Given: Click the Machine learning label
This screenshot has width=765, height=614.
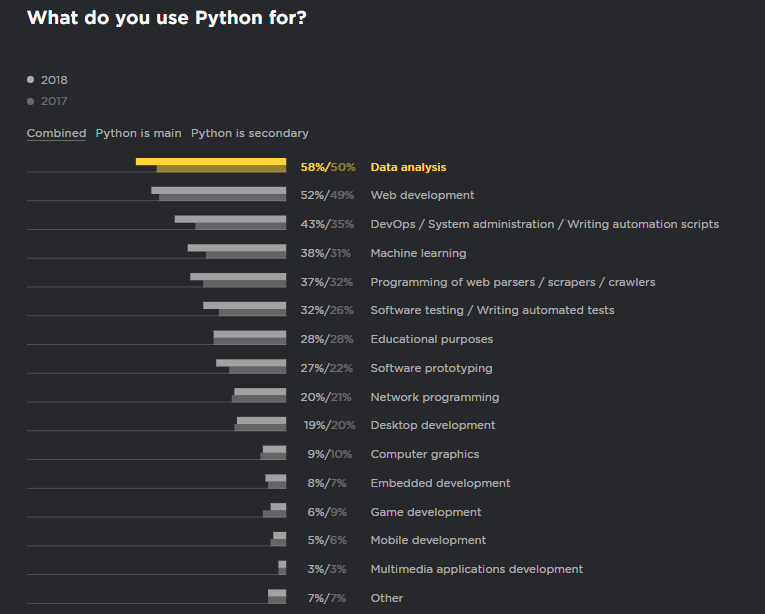Looking at the screenshot, I should [418, 253].
